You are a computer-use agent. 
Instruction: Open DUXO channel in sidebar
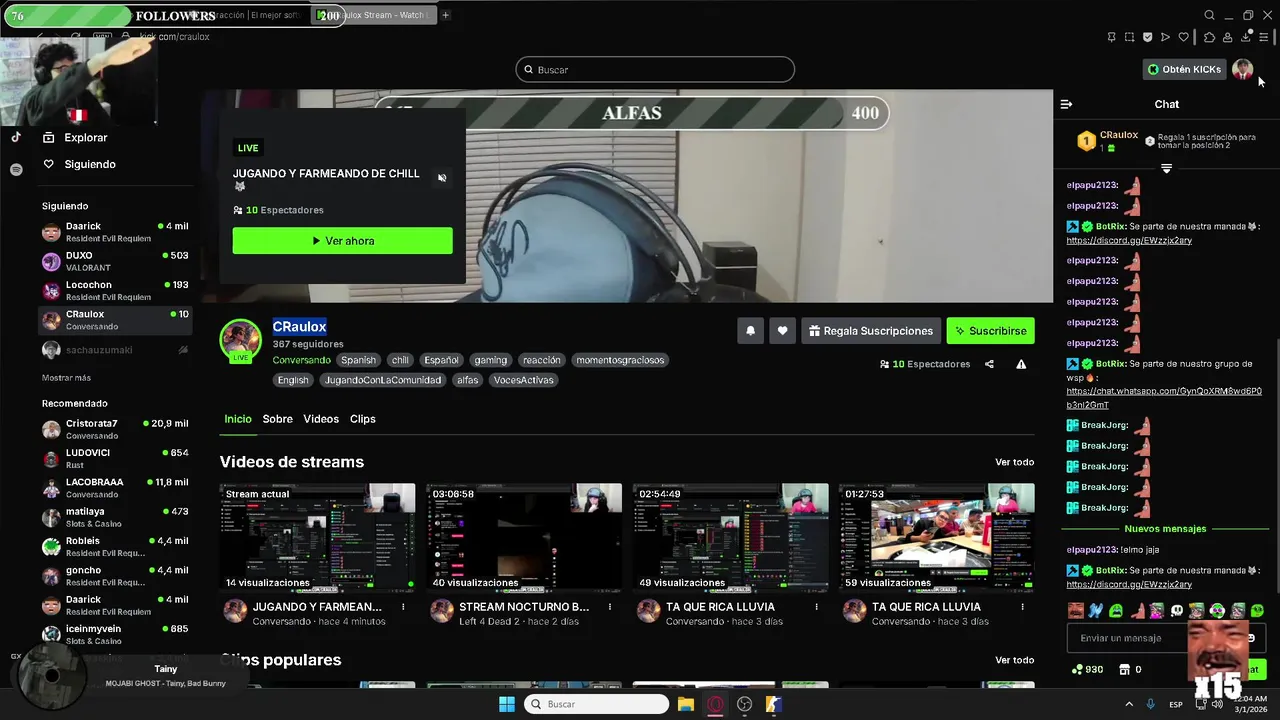click(114, 261)
